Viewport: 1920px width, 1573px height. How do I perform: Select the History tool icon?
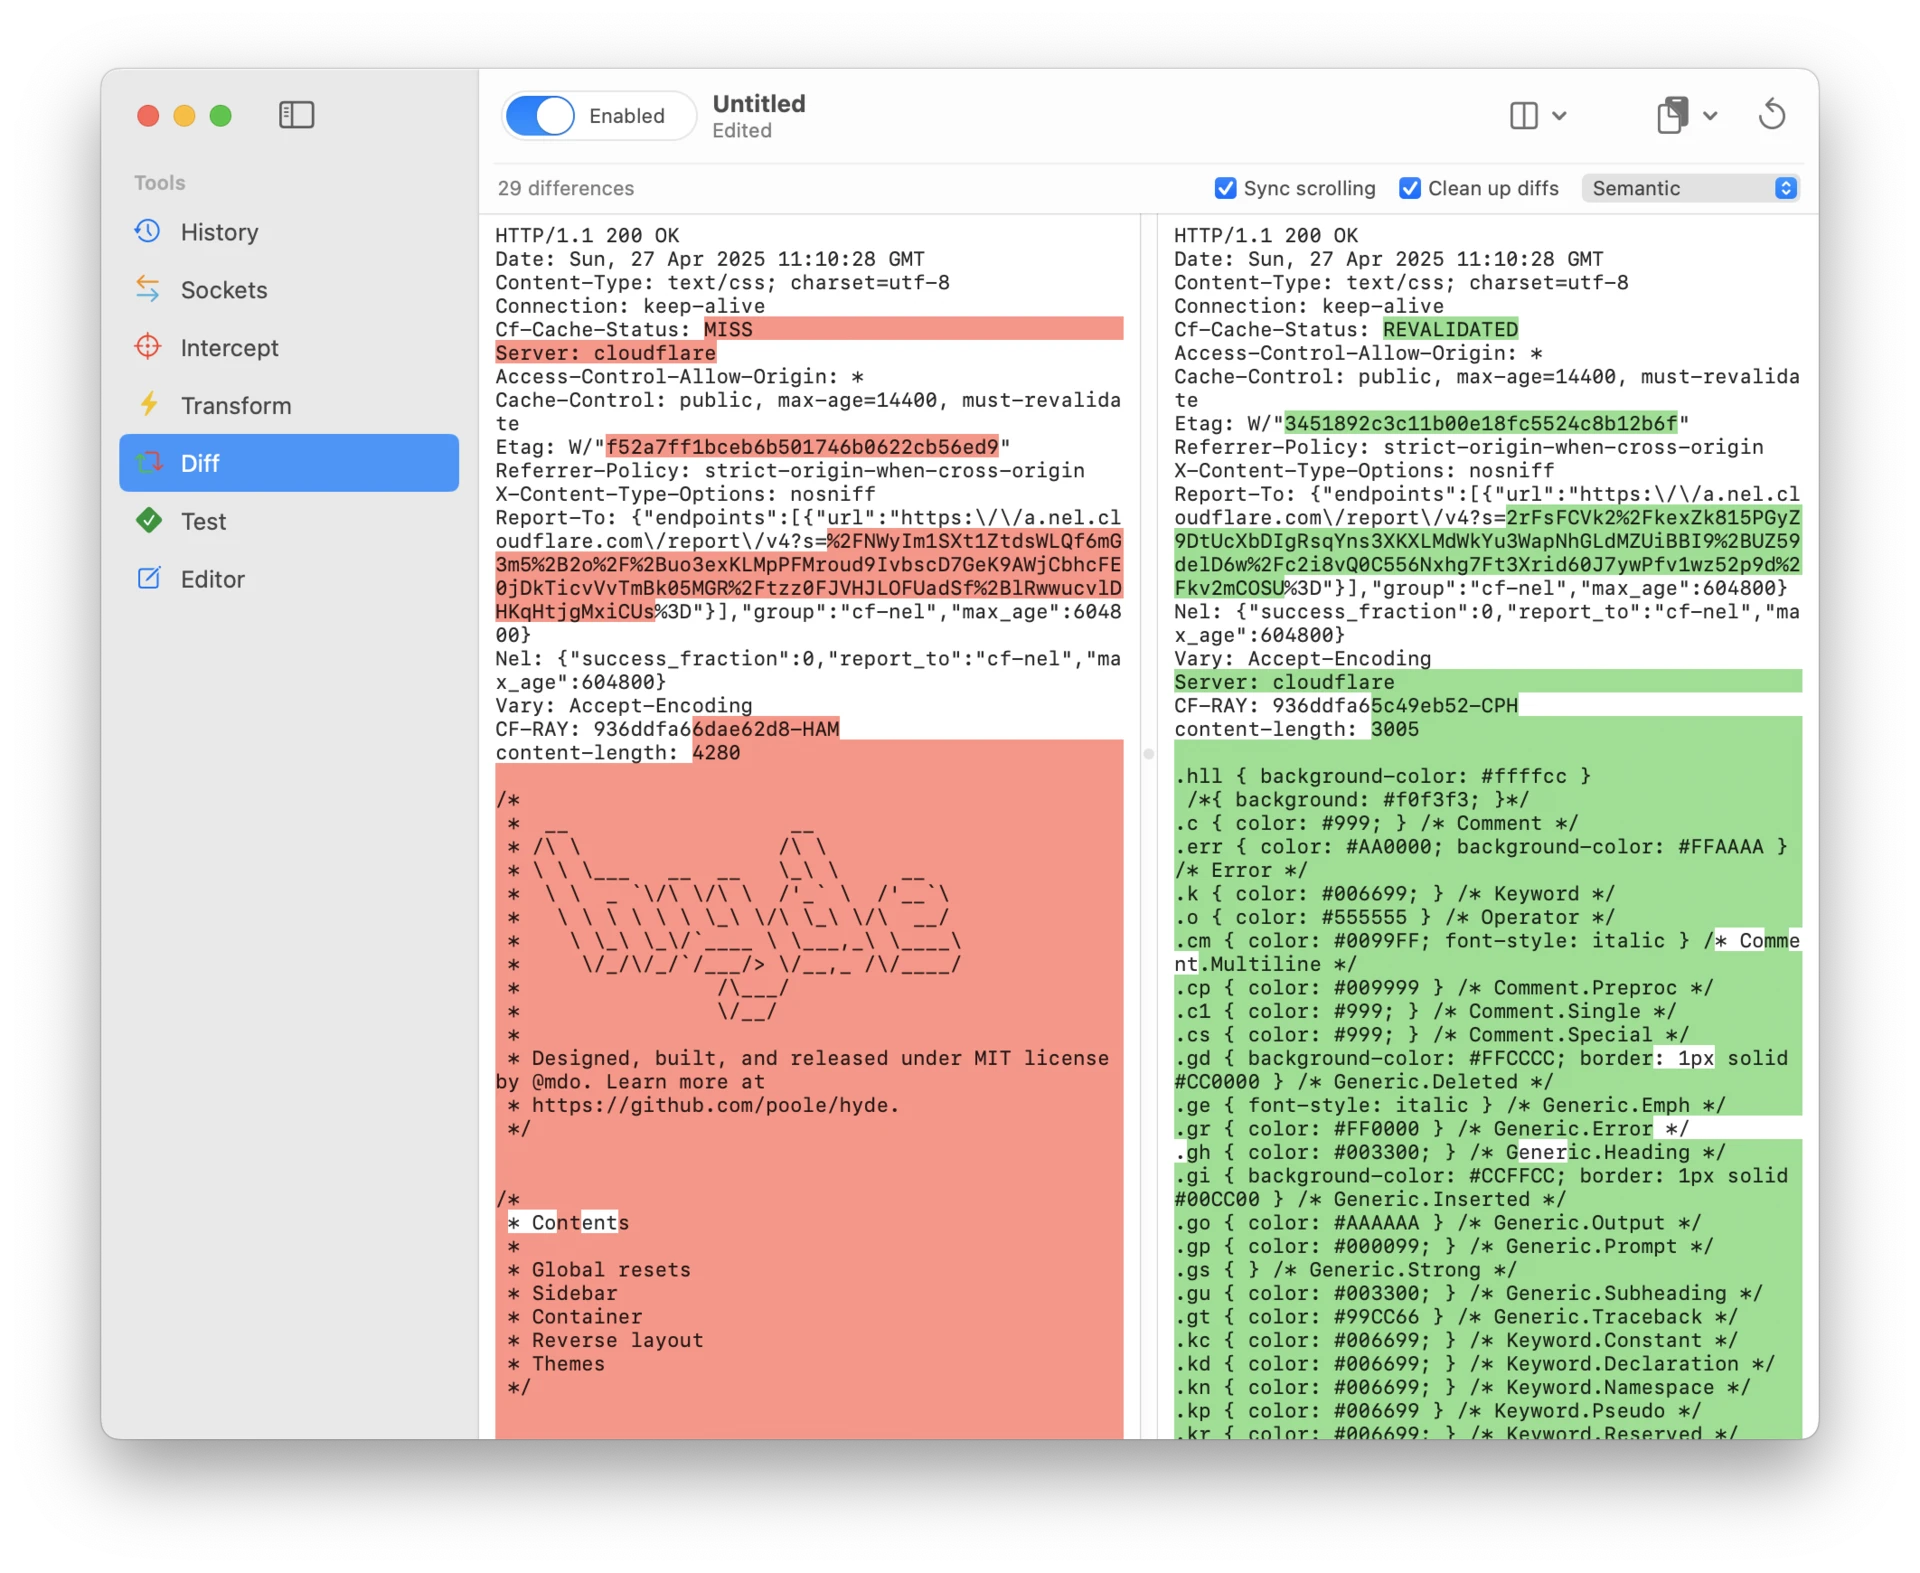click(x=147, y=232)
